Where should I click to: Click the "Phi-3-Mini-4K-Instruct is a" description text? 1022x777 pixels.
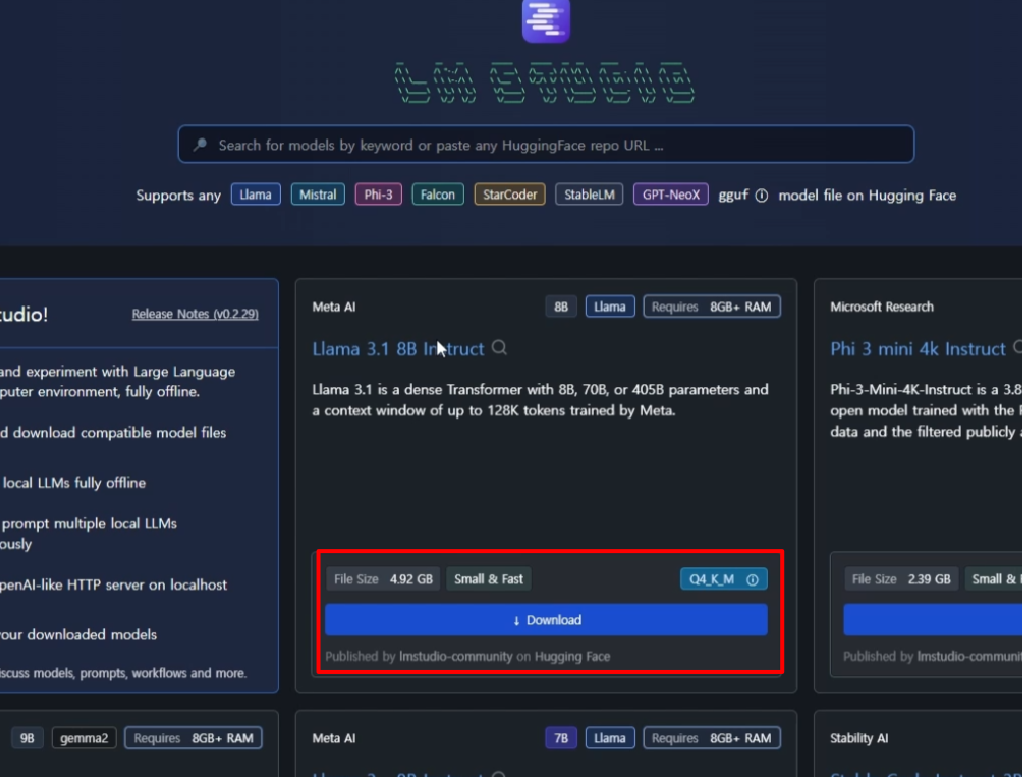(926, 411)
